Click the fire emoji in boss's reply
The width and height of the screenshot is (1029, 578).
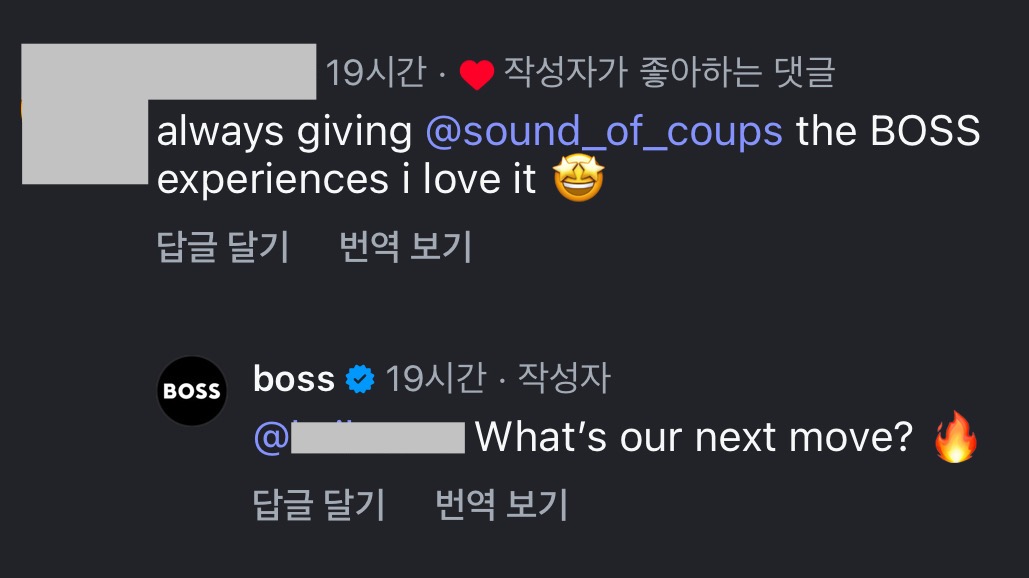(955, 439)
